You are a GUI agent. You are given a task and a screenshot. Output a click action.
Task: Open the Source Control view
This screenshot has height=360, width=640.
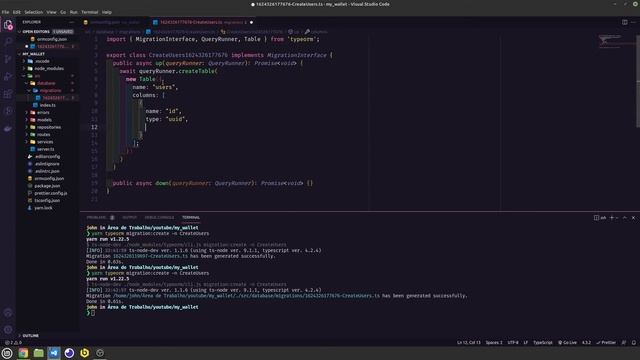pyautogui.click(x=8, y=59)
